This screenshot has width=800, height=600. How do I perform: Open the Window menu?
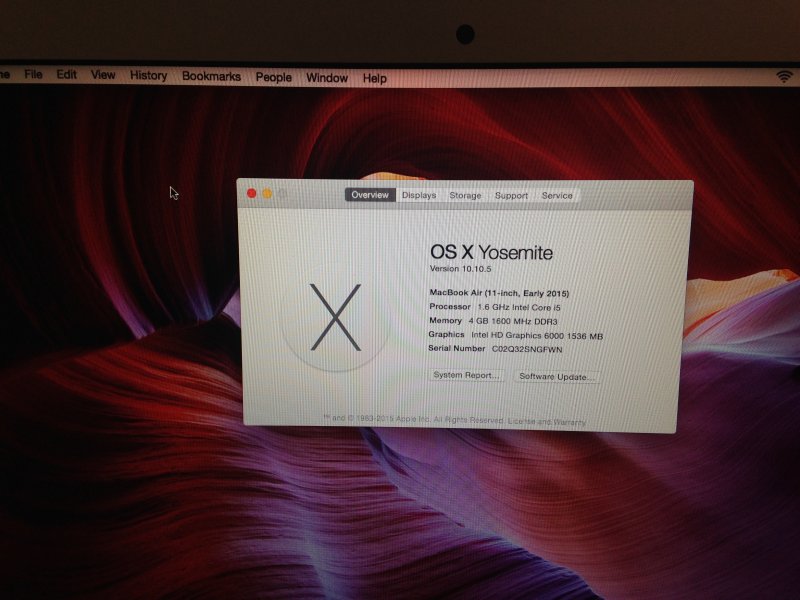click(327, 77)
